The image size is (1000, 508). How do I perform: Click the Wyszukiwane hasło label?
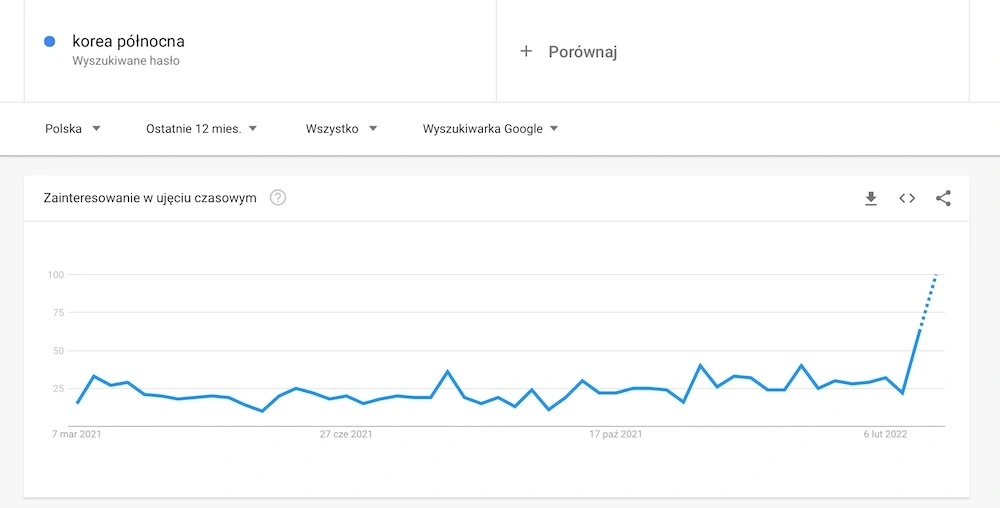coord(126,61)
